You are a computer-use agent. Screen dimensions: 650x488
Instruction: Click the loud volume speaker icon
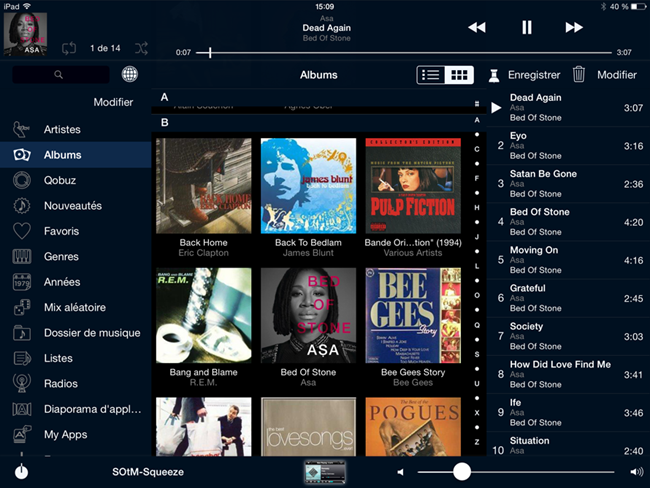click(637, 472)
